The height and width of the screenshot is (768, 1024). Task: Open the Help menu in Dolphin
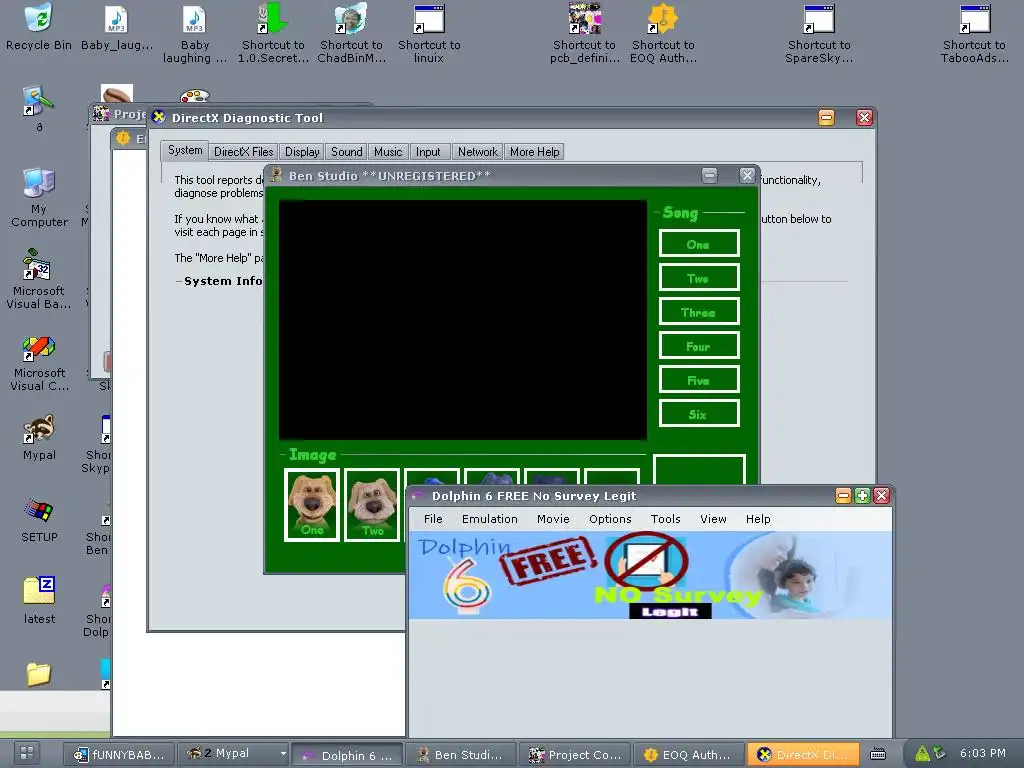click(x=758, y=519)
